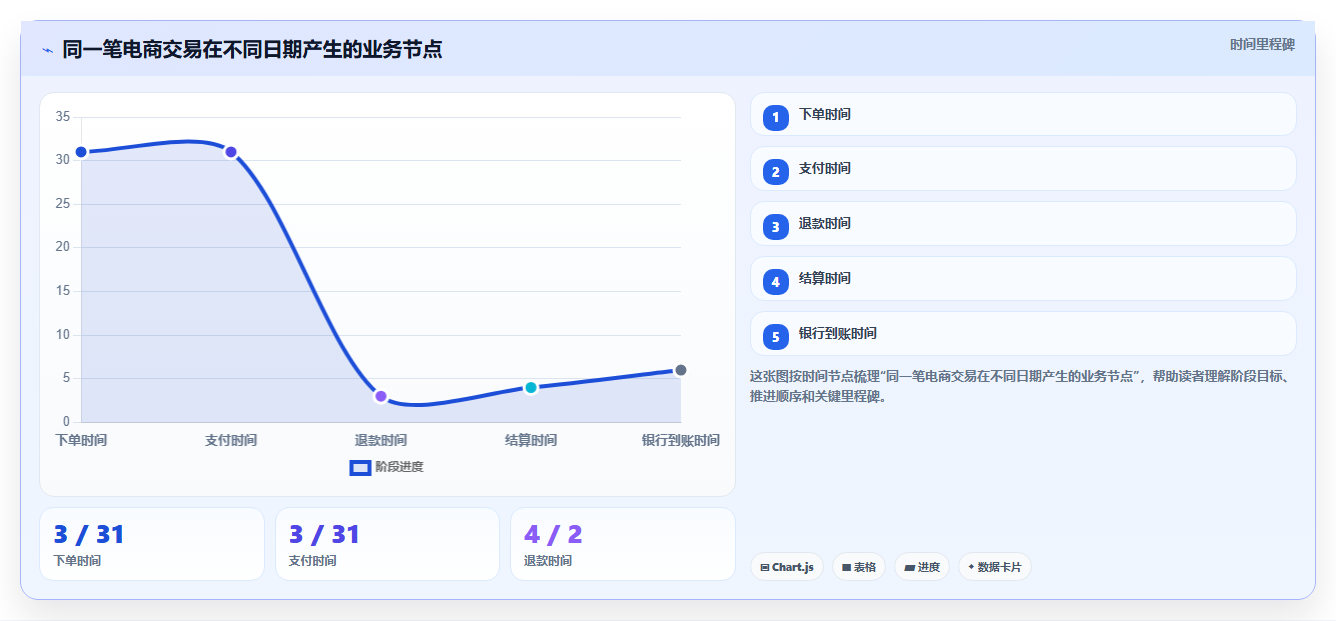Click the 下单时间 x-axis label
Screen dimensions: 1336x621
coord(81,440)
